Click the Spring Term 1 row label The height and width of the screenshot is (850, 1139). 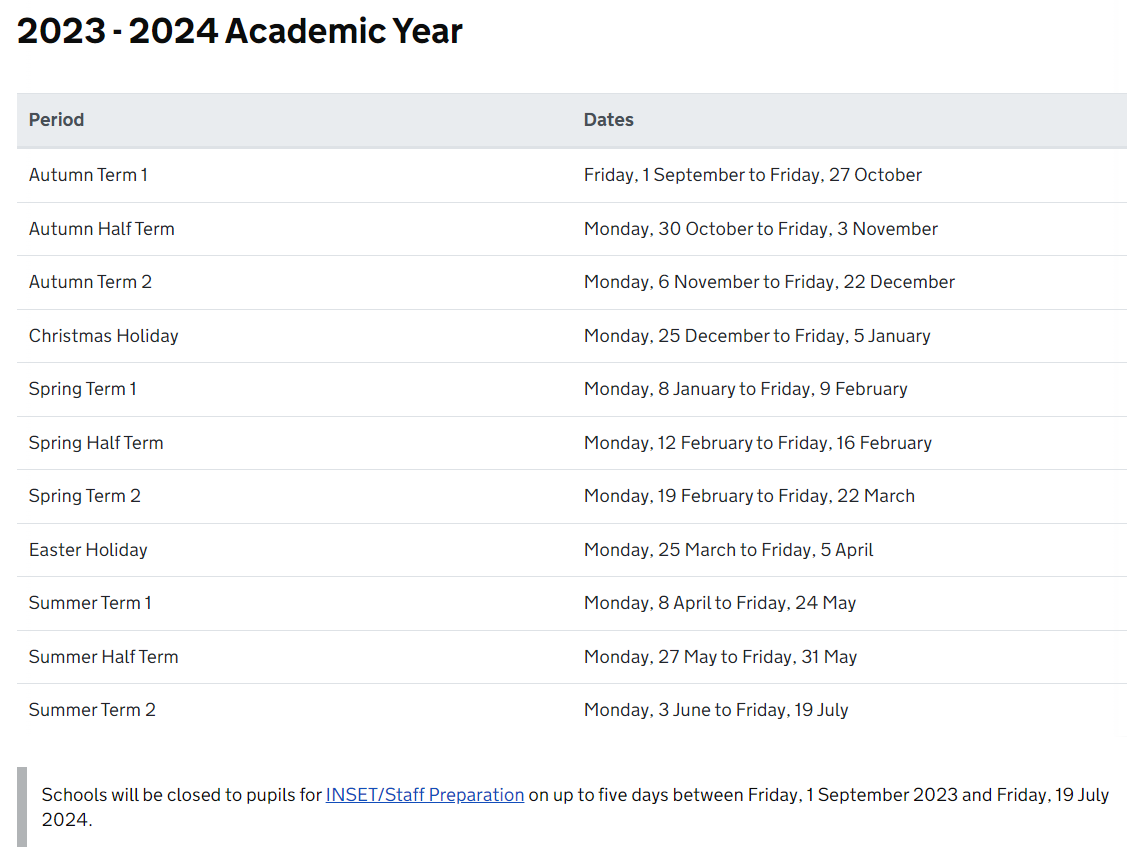pos(83,389)
